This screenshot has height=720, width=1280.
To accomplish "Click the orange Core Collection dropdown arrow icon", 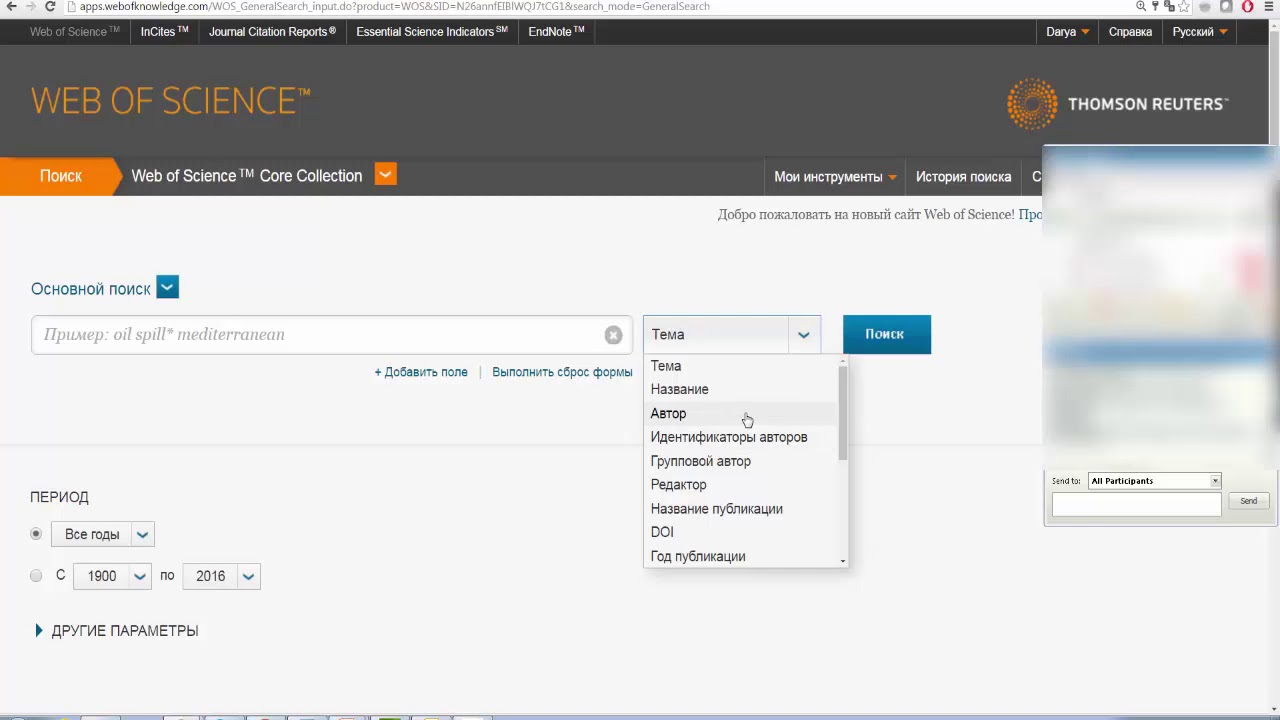I will point(385,175).
